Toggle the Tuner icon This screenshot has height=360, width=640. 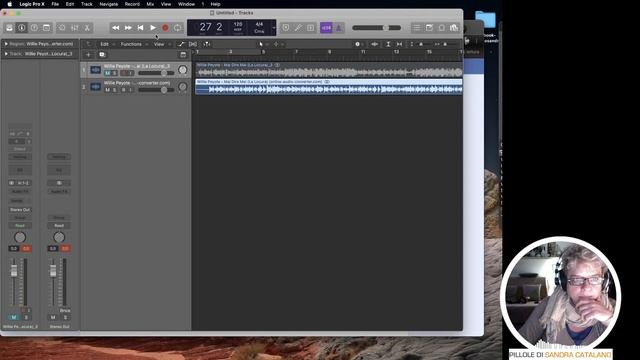[x=286, y=28]
